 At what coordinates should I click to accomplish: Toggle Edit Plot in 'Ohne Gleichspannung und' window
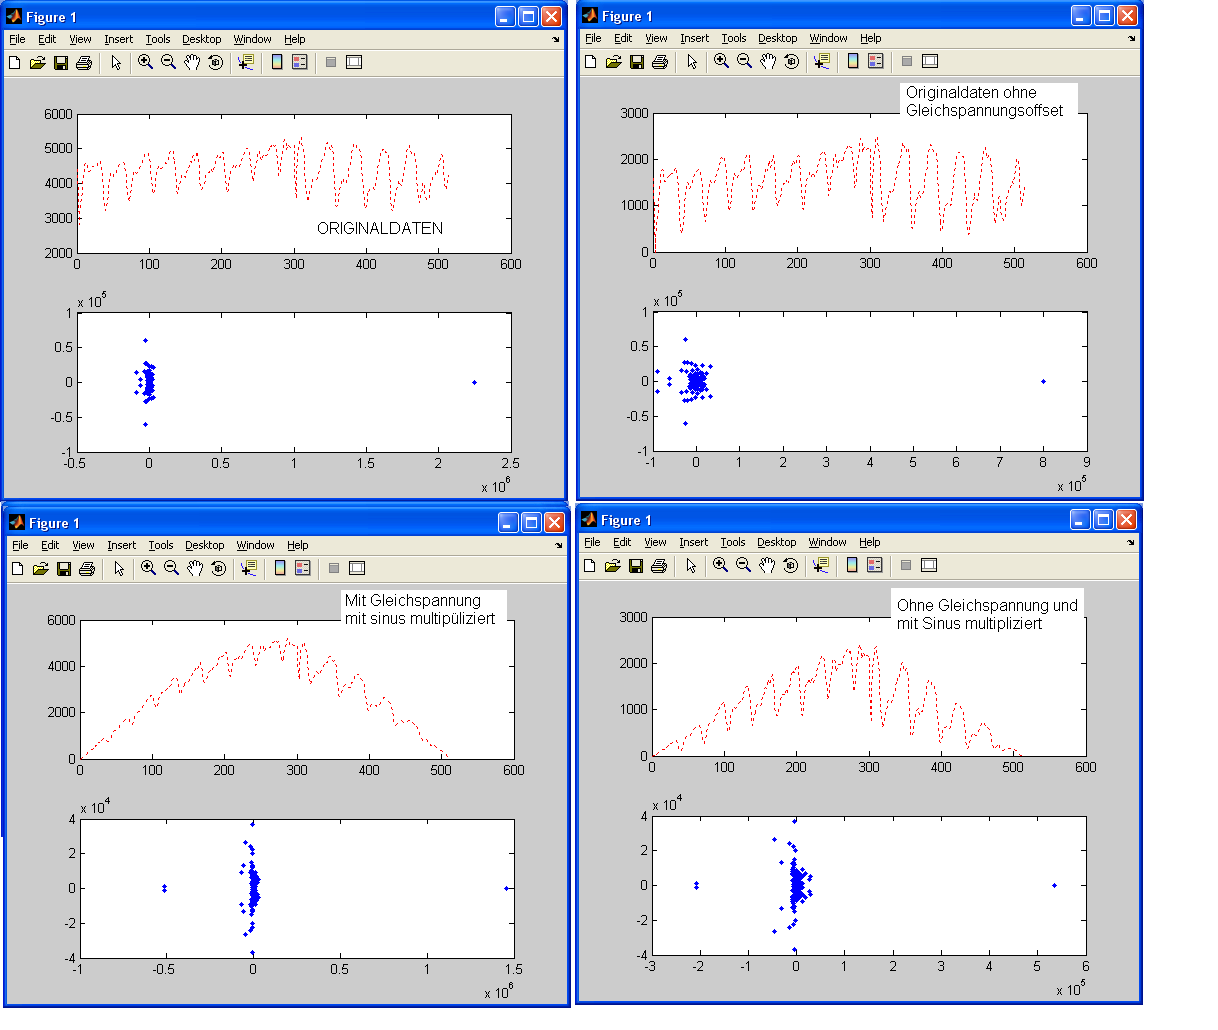point(691,565)
